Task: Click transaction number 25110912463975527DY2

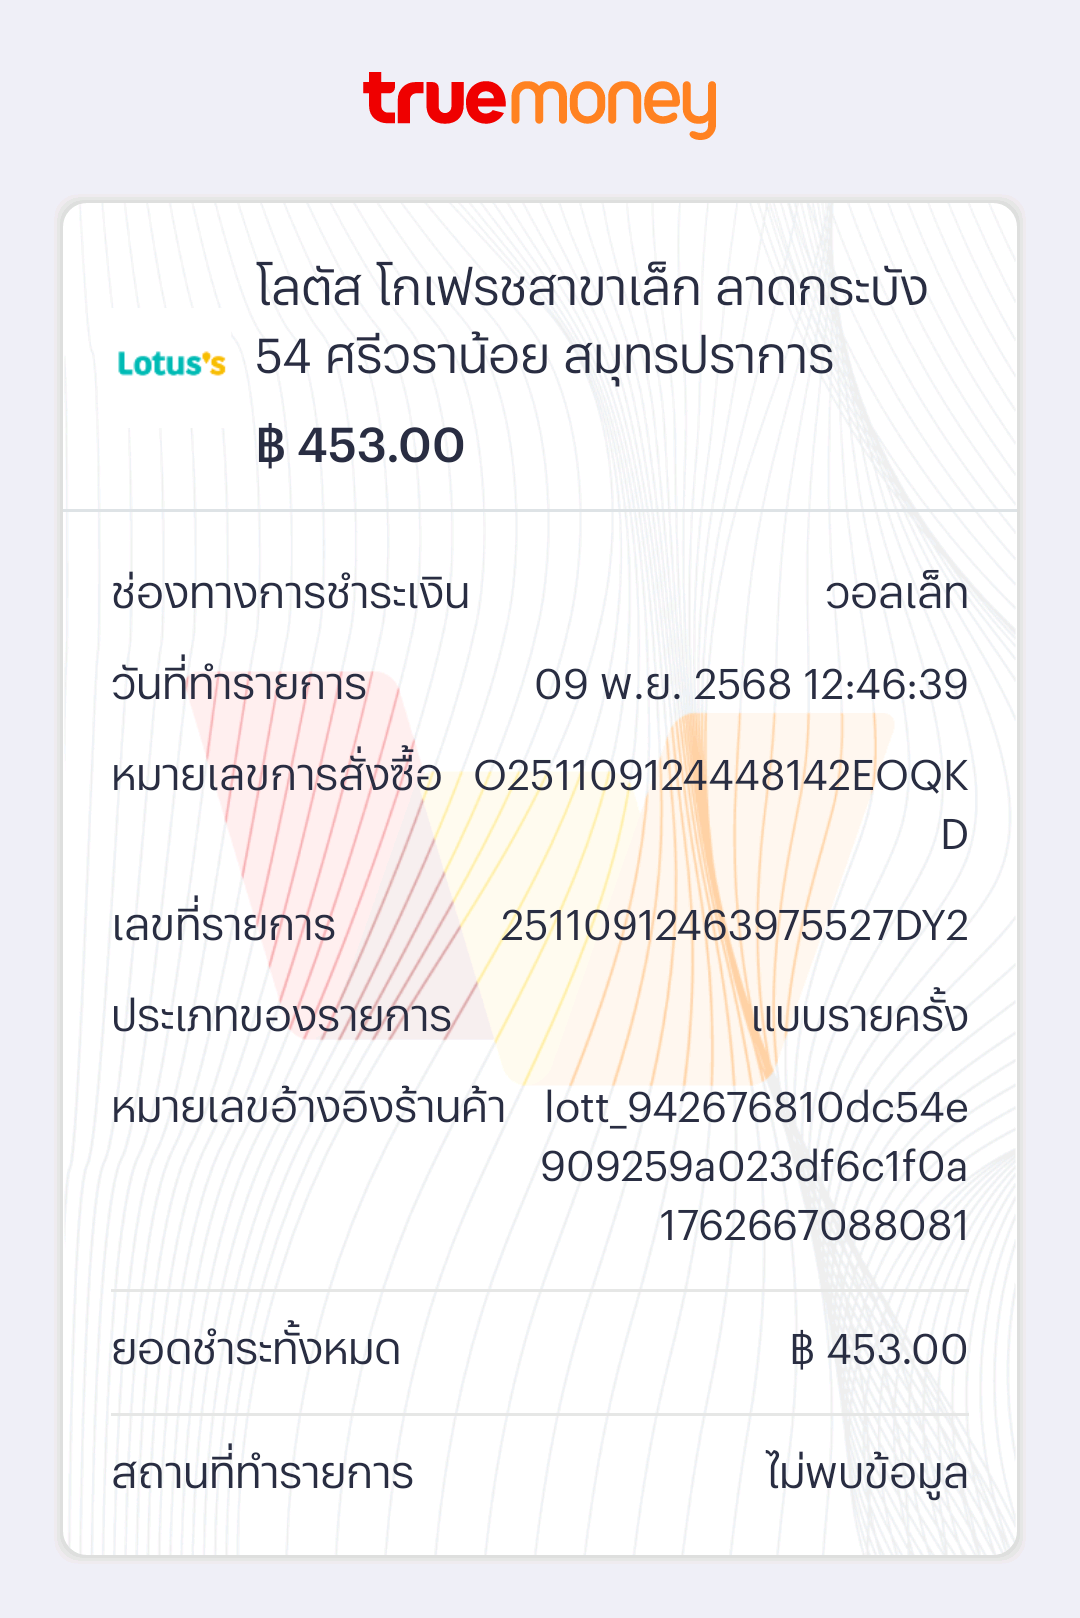Action: [x=734, y=926]
